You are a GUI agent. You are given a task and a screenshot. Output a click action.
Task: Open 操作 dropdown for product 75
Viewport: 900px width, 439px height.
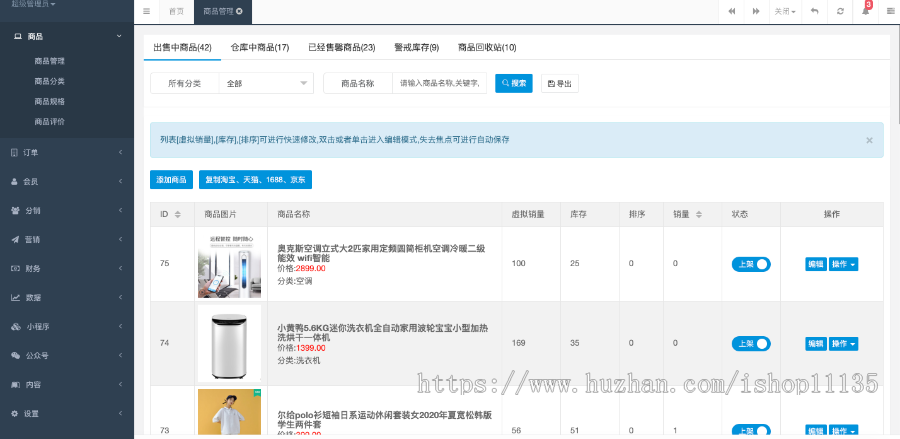tap(844, 264)
